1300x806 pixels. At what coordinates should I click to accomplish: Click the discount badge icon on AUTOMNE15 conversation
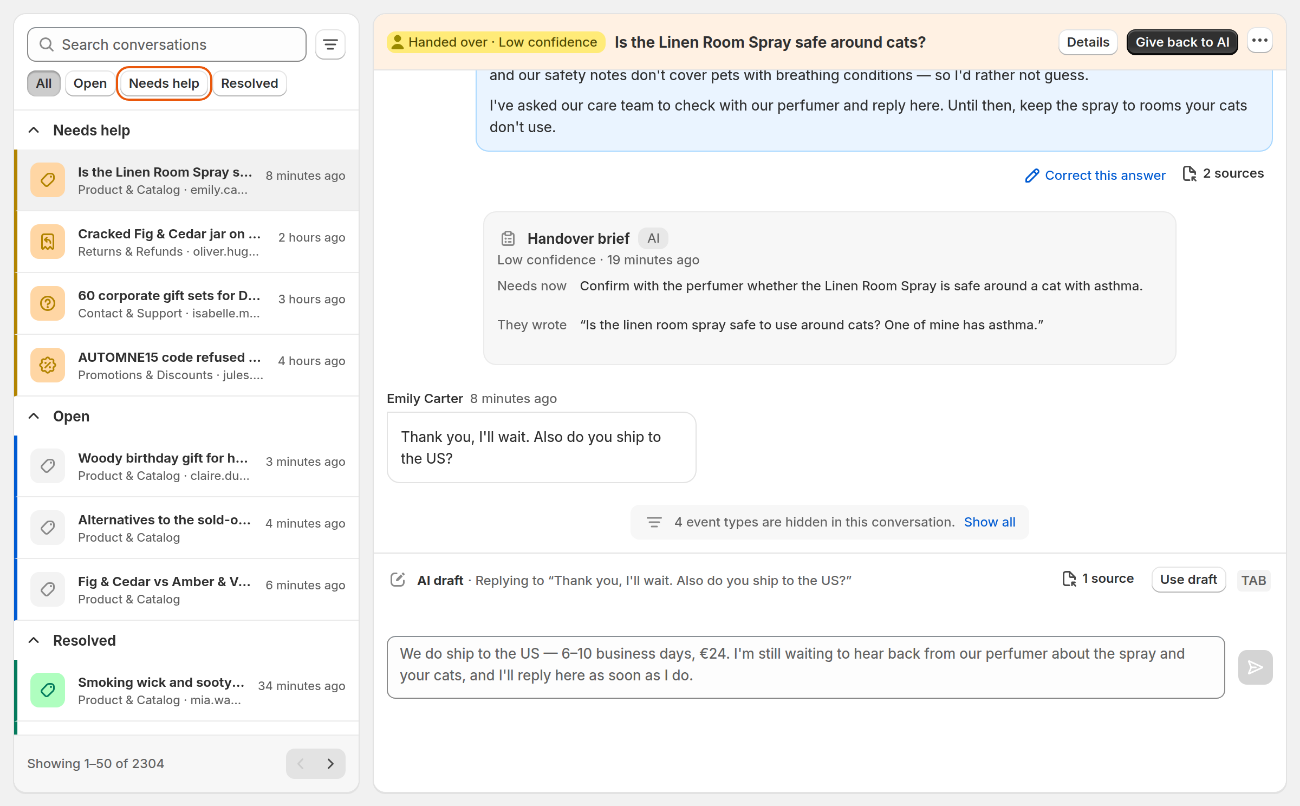click(47, 366)
